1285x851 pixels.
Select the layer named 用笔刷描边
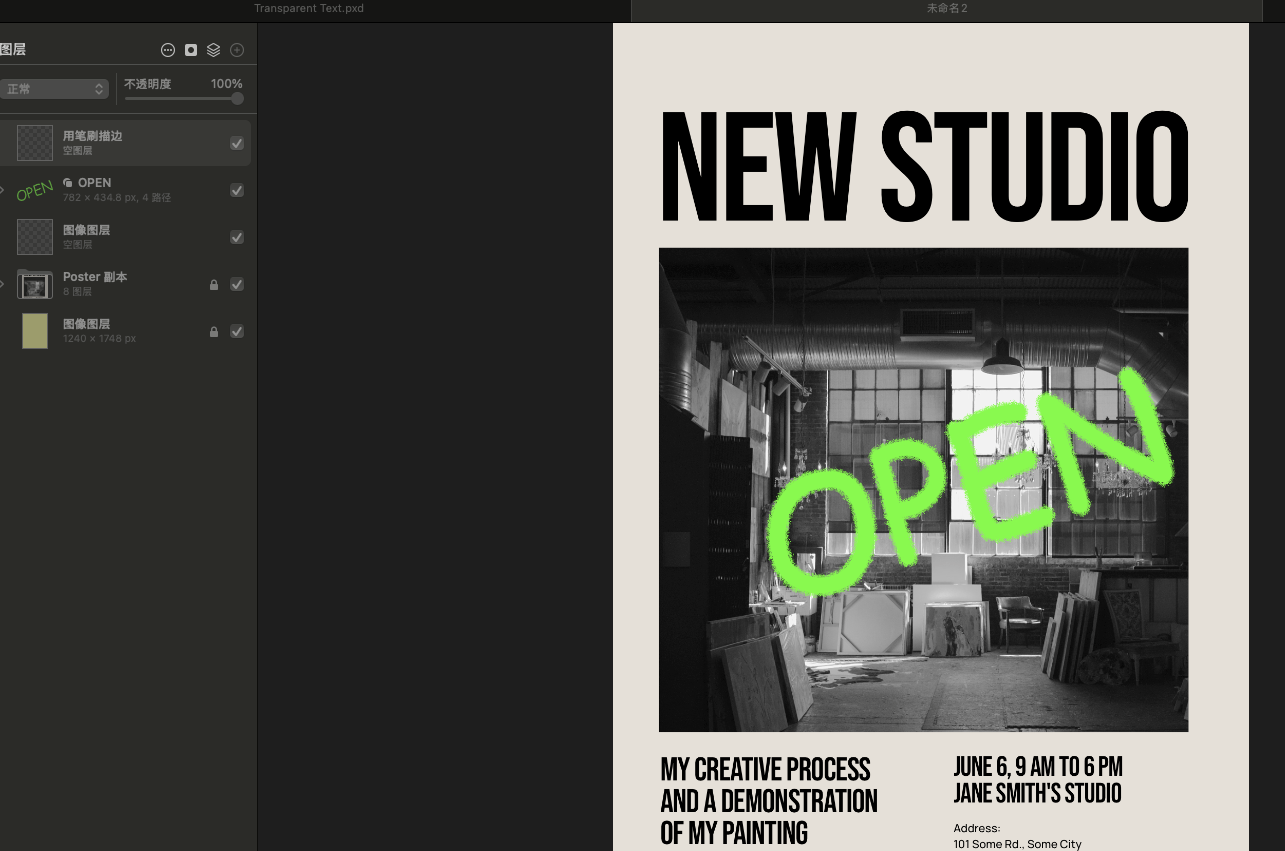click(x=92, y=136)
